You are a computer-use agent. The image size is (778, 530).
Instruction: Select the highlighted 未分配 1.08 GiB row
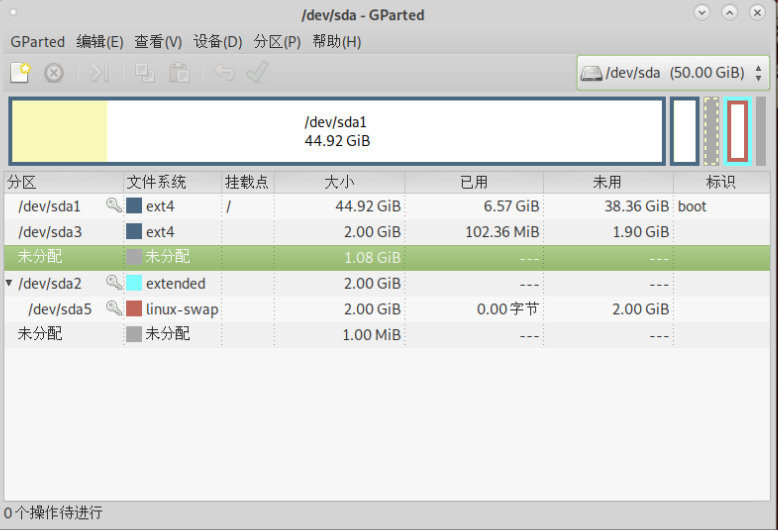tap(387, 258)
